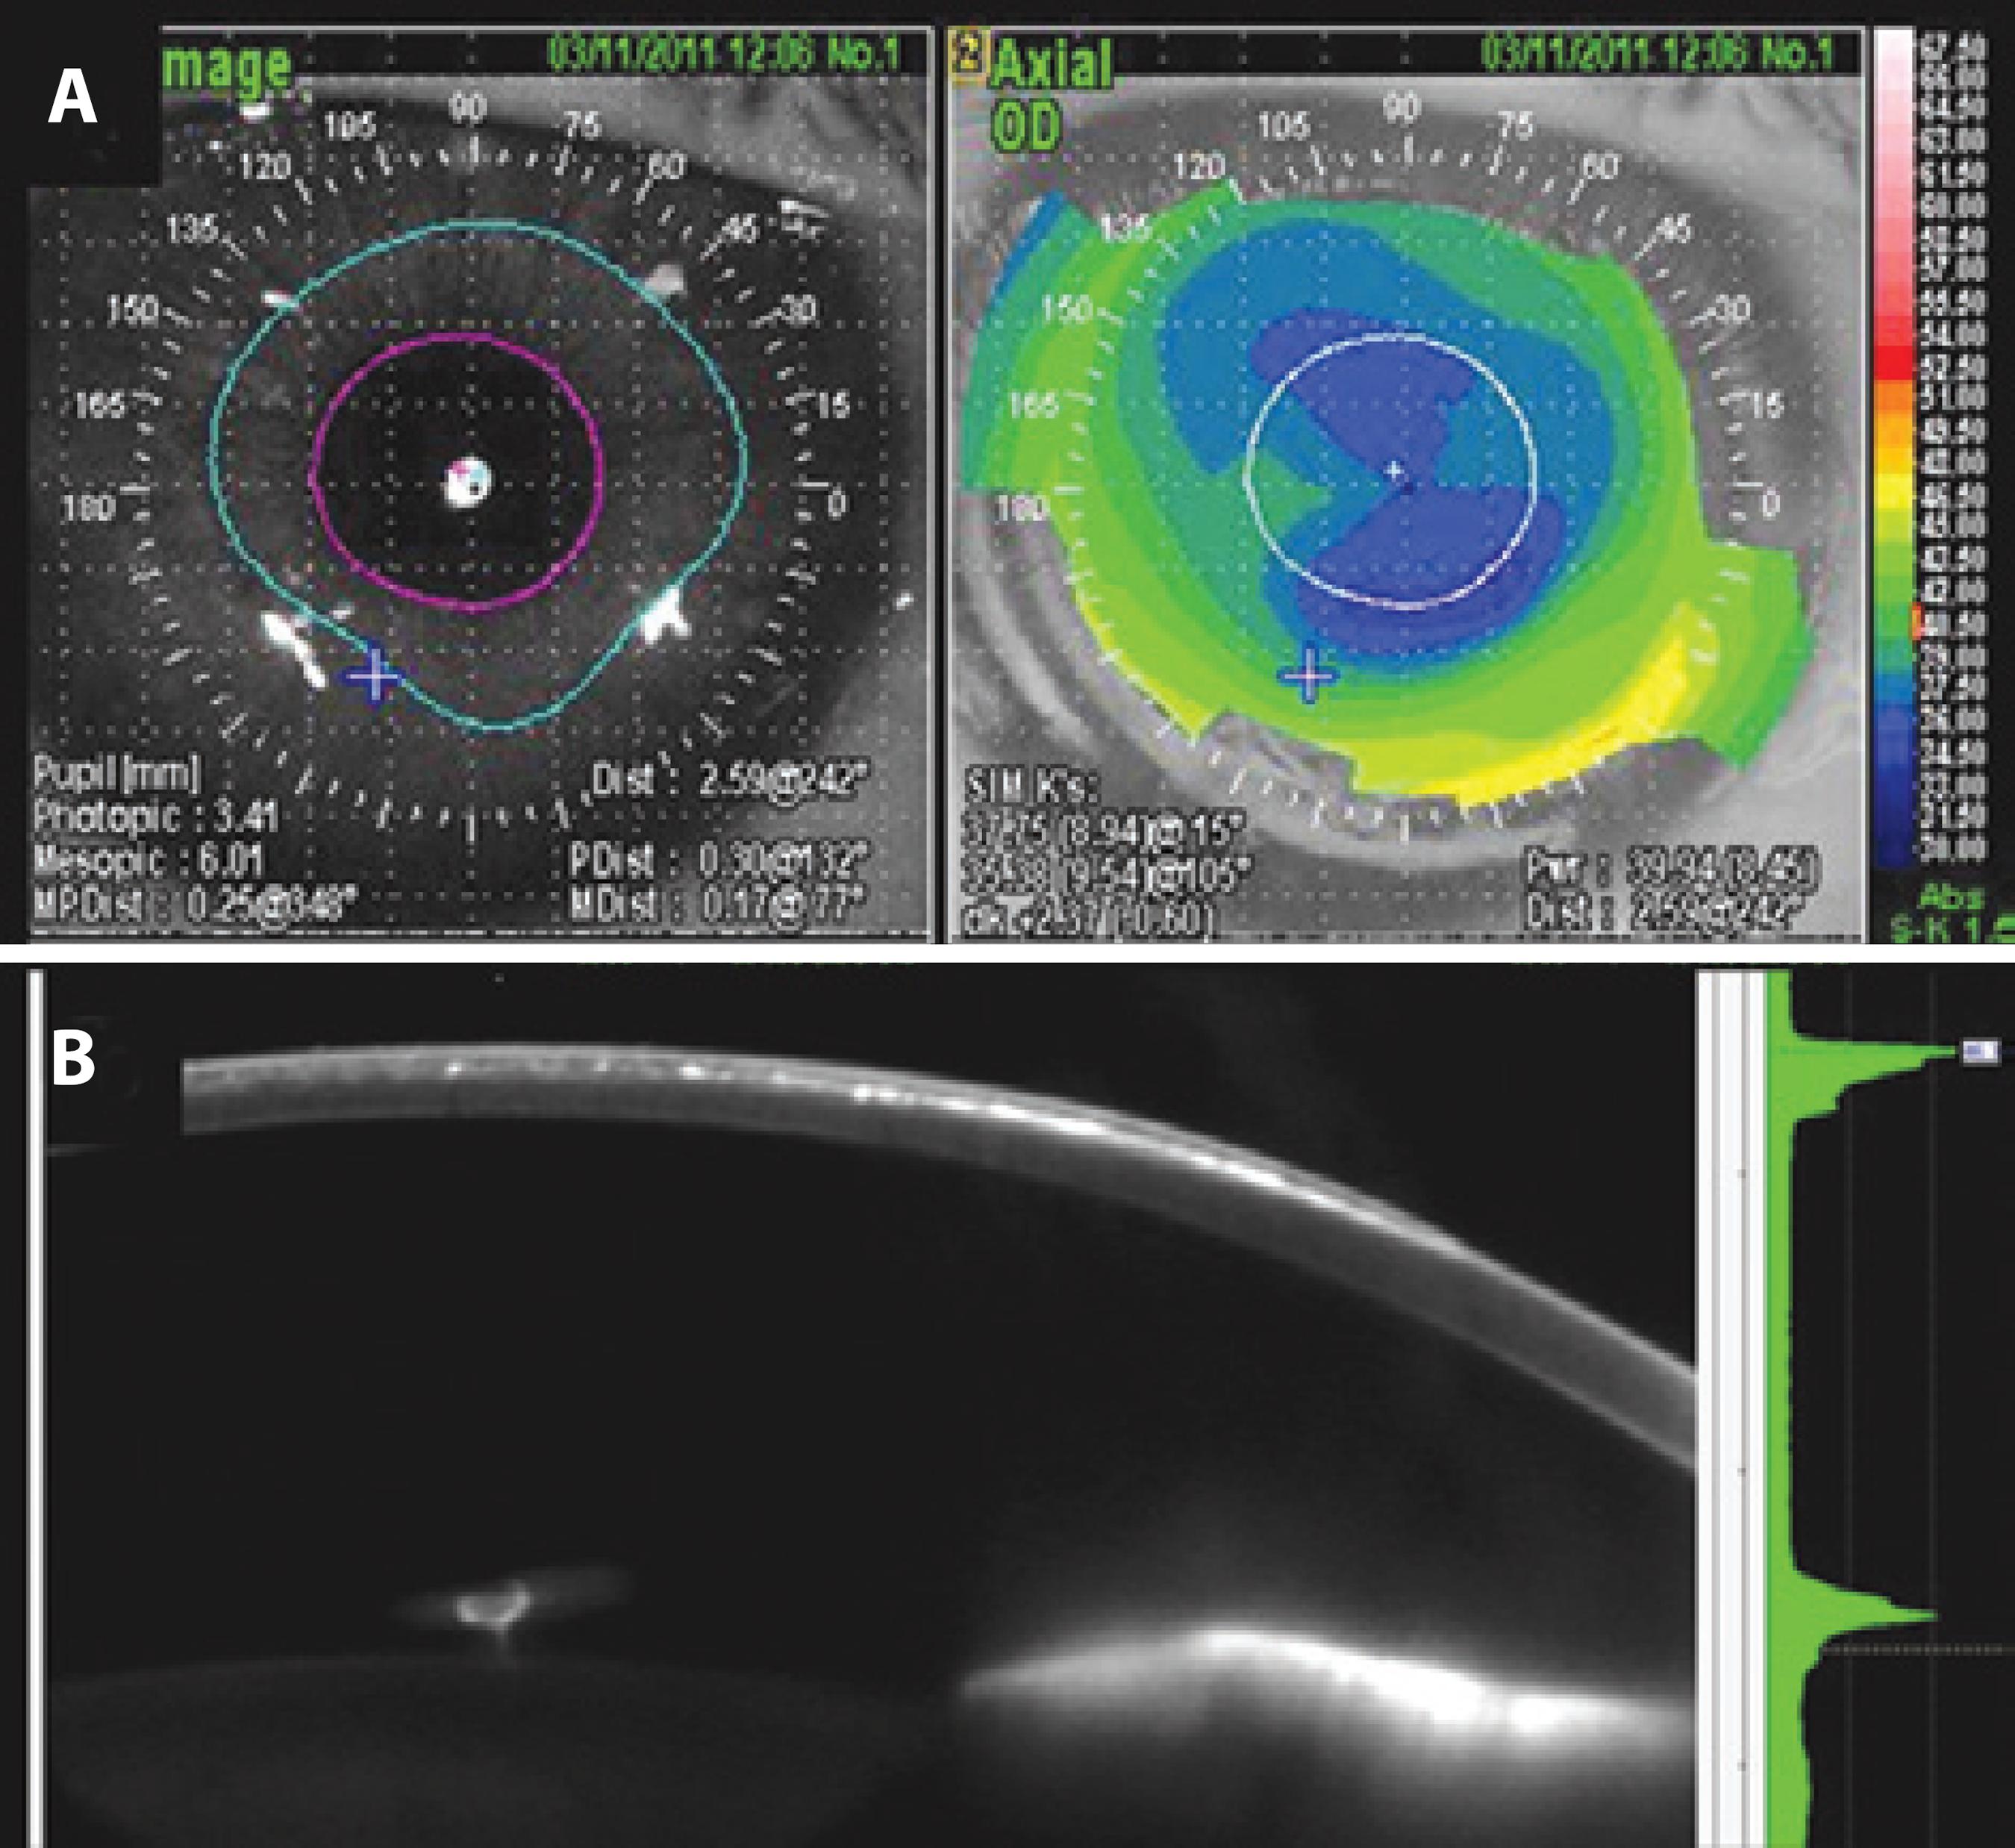Click the central corneal reflex in the pupil

467,483
